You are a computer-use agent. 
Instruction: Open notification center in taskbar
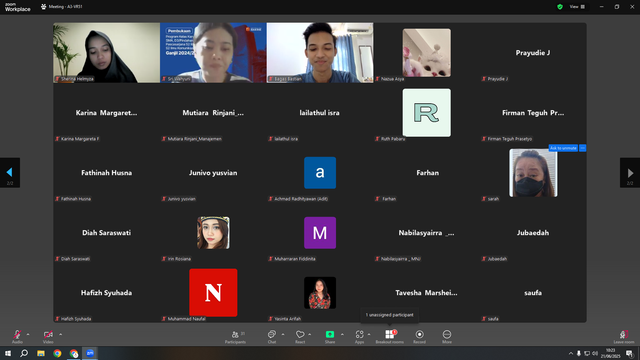pos(629,353)
